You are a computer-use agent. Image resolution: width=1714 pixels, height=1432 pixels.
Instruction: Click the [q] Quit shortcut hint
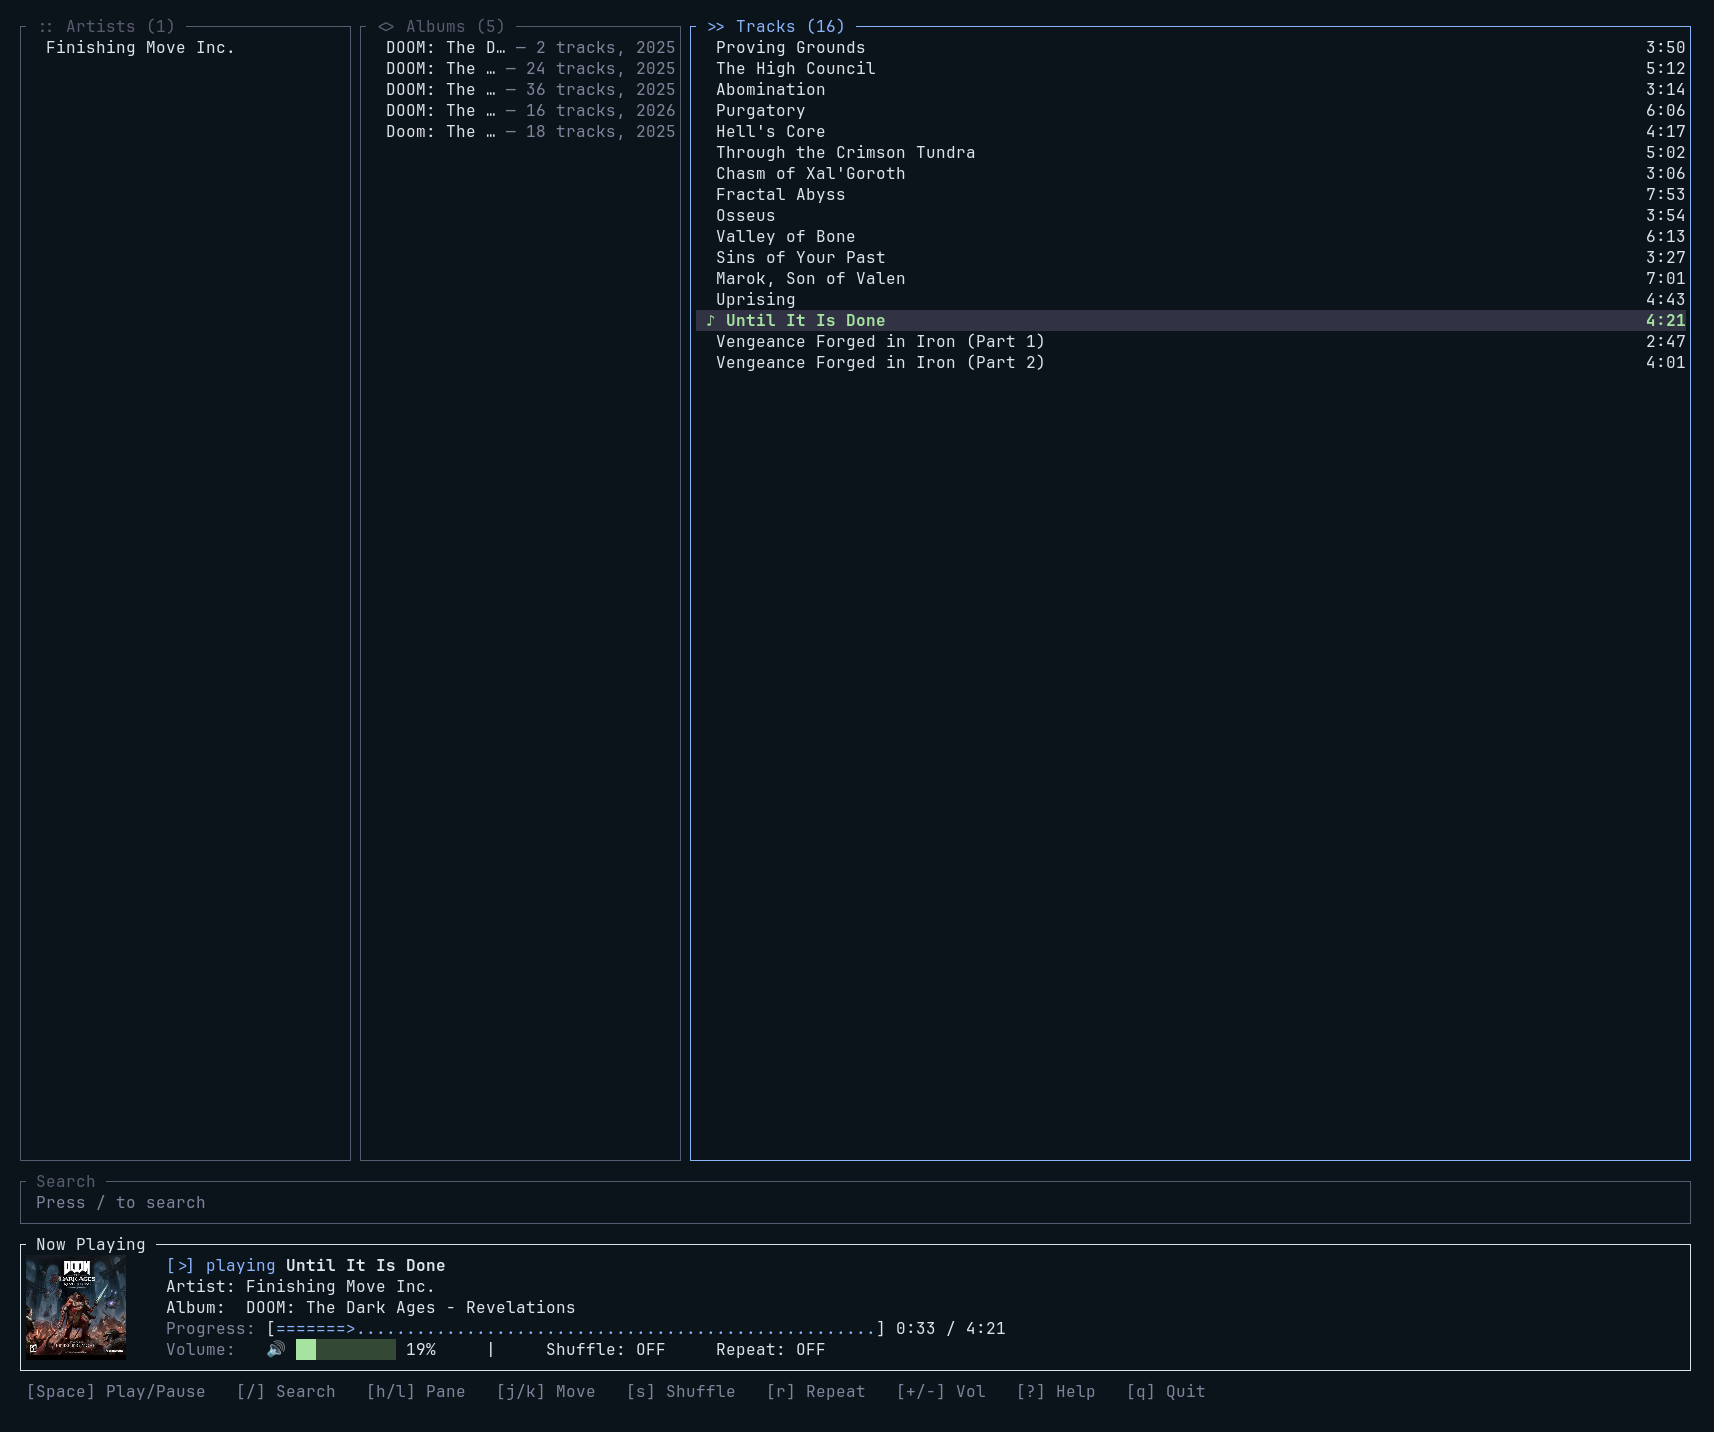point(1166,1392)
